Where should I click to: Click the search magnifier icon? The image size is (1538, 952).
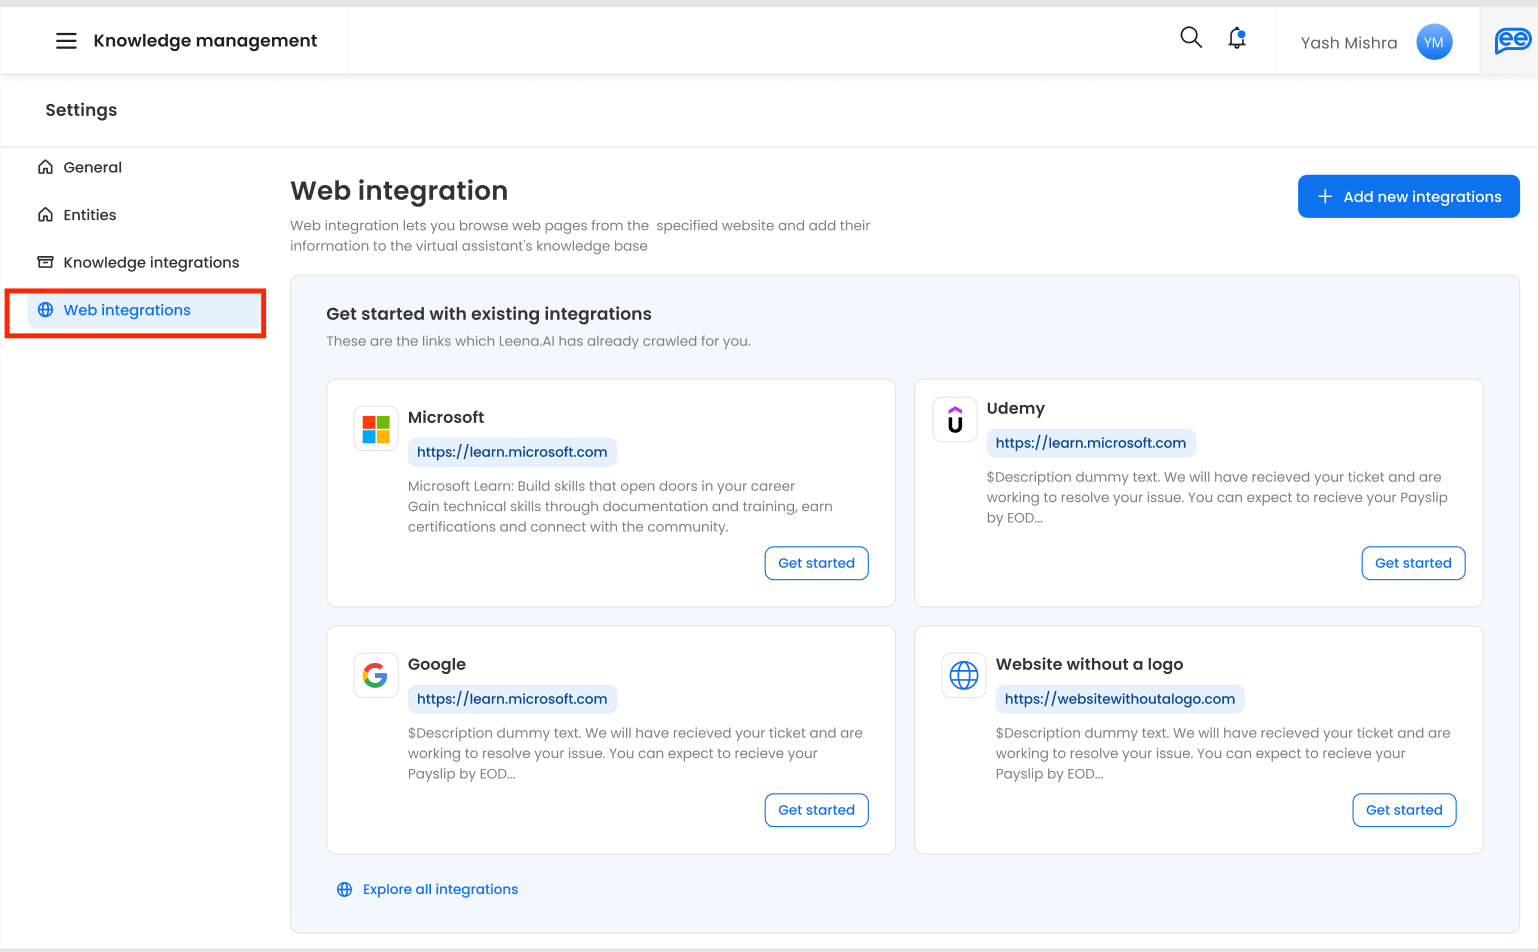point(1190,38)
